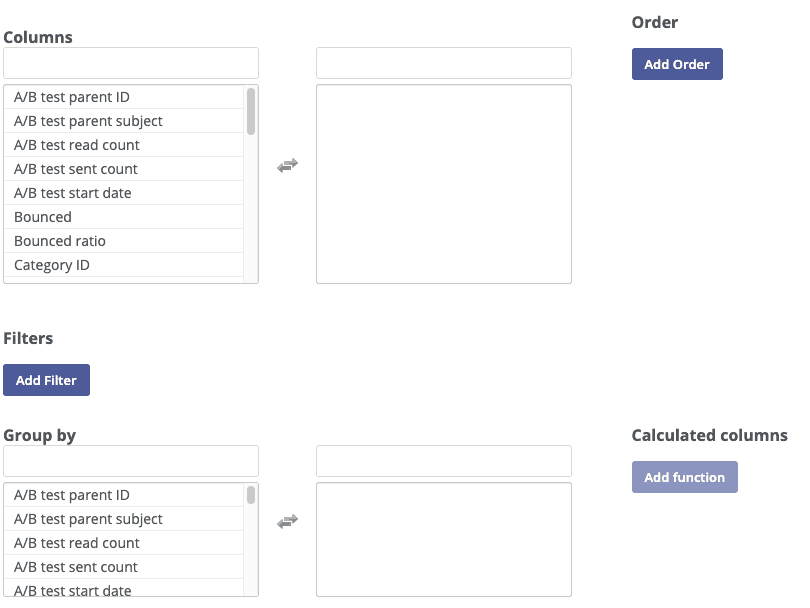
Task: Focus the Columns selected search field
Action: click(x=444, y=63)
